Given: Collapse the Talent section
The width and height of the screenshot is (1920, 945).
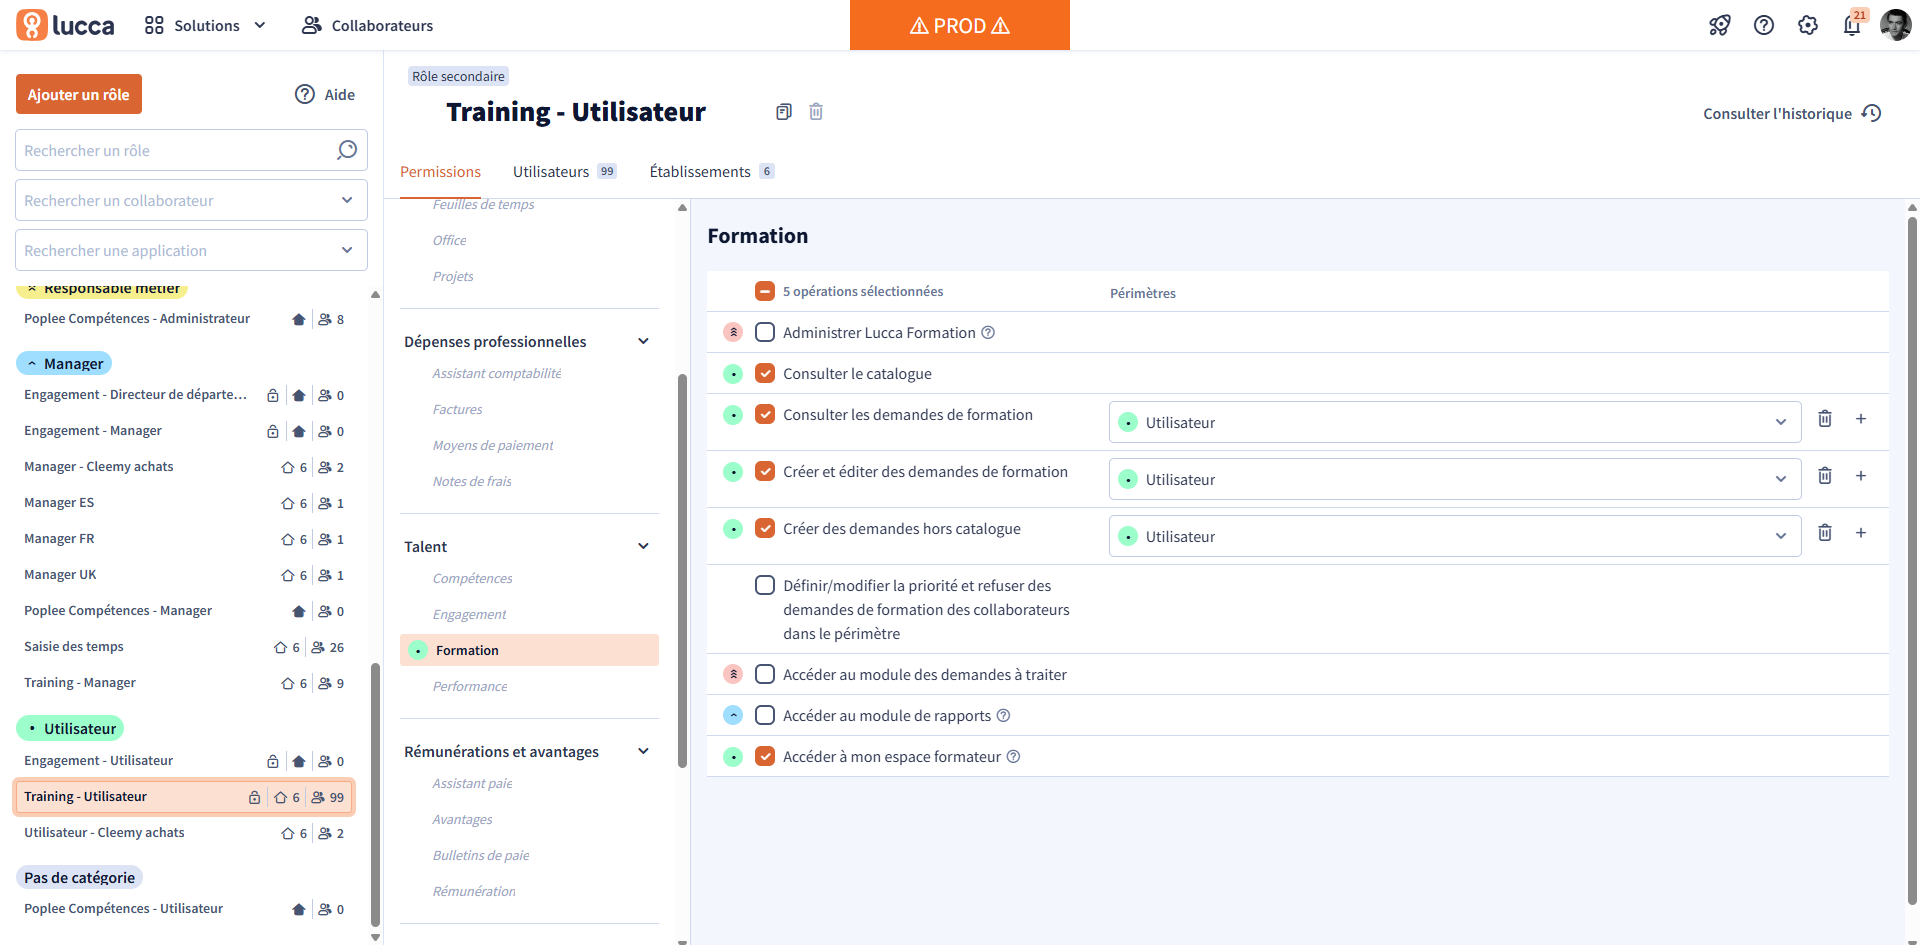Looking at the screenshot, I should 643,546.
